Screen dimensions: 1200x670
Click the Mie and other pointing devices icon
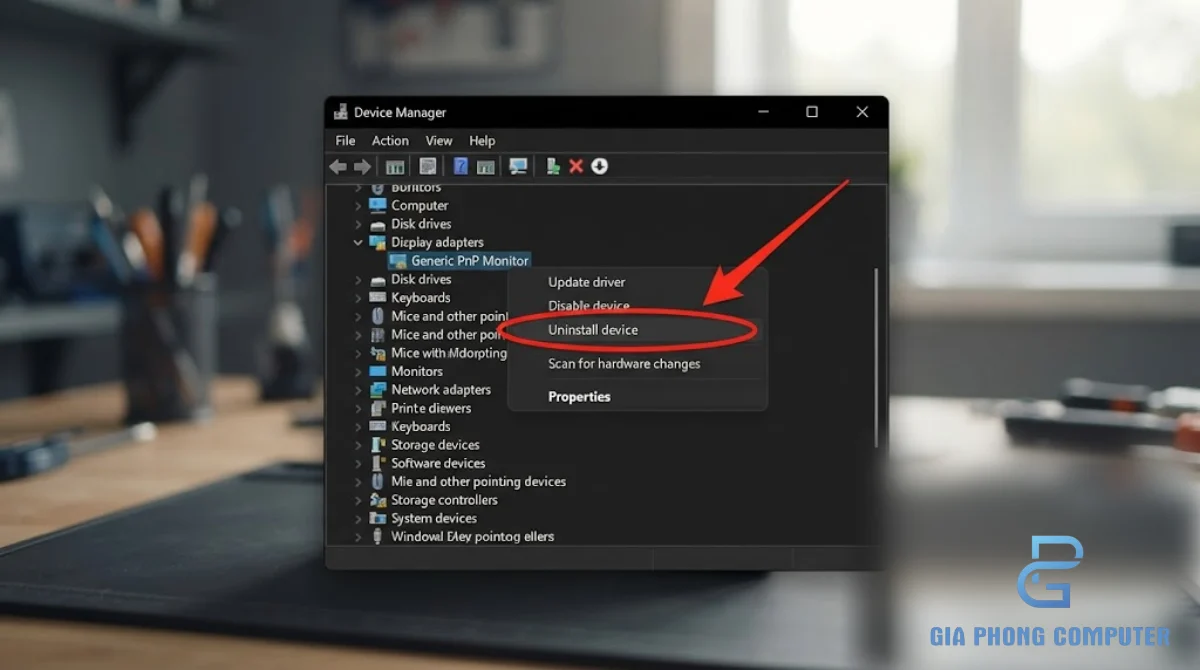pyautogui.click(x=378, y=481)
